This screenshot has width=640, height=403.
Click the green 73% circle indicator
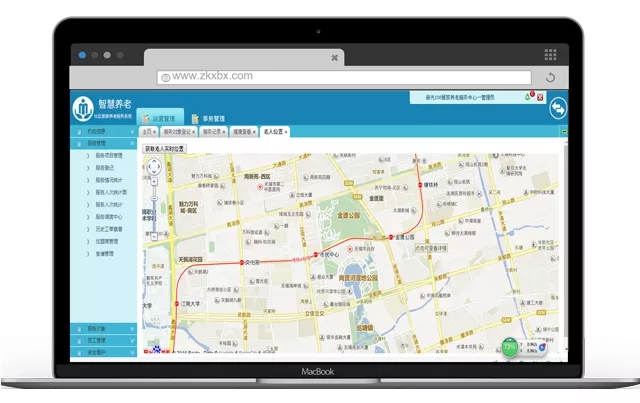(x=510, y=346)
